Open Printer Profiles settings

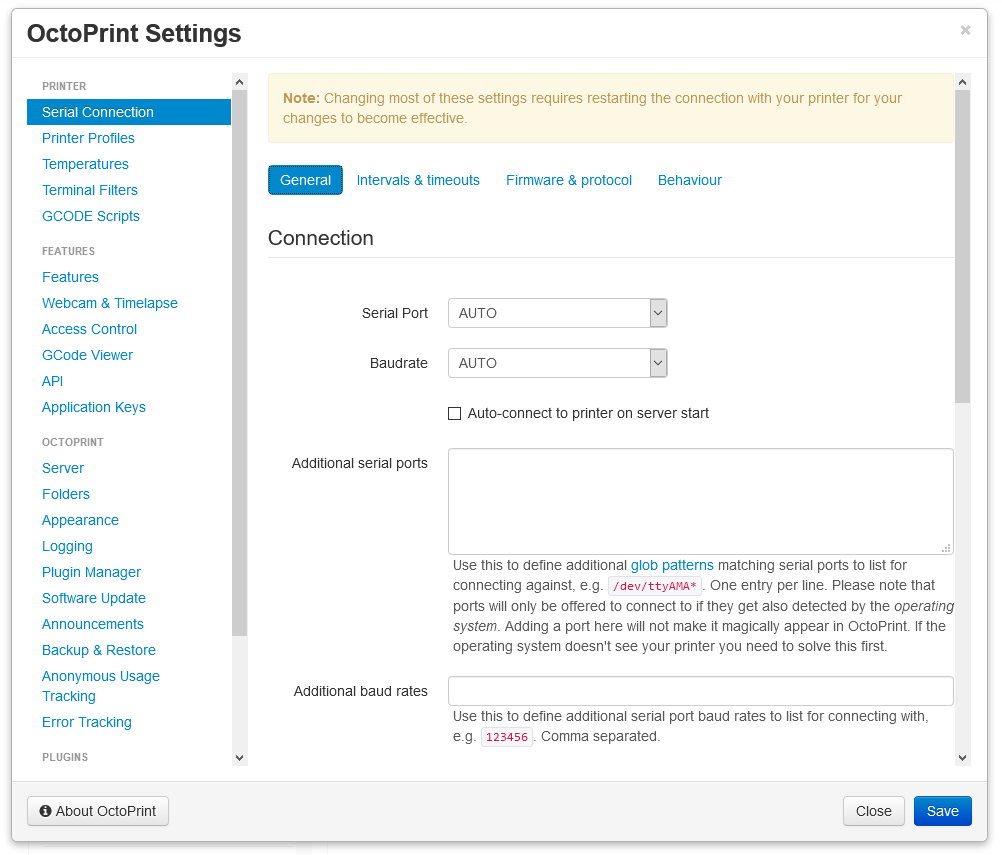click(88, 138)
